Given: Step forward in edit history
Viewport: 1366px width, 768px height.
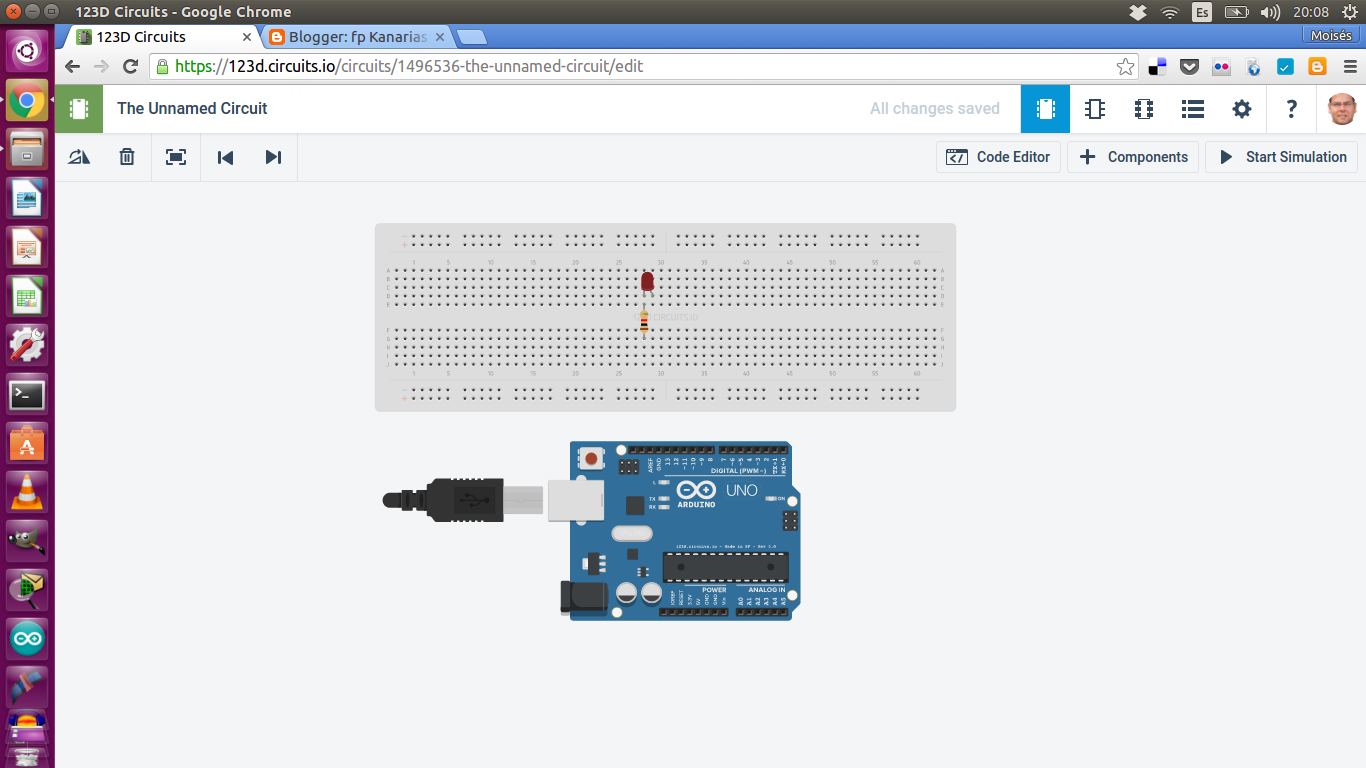Looking at the screenshot, I should [273, 157].
